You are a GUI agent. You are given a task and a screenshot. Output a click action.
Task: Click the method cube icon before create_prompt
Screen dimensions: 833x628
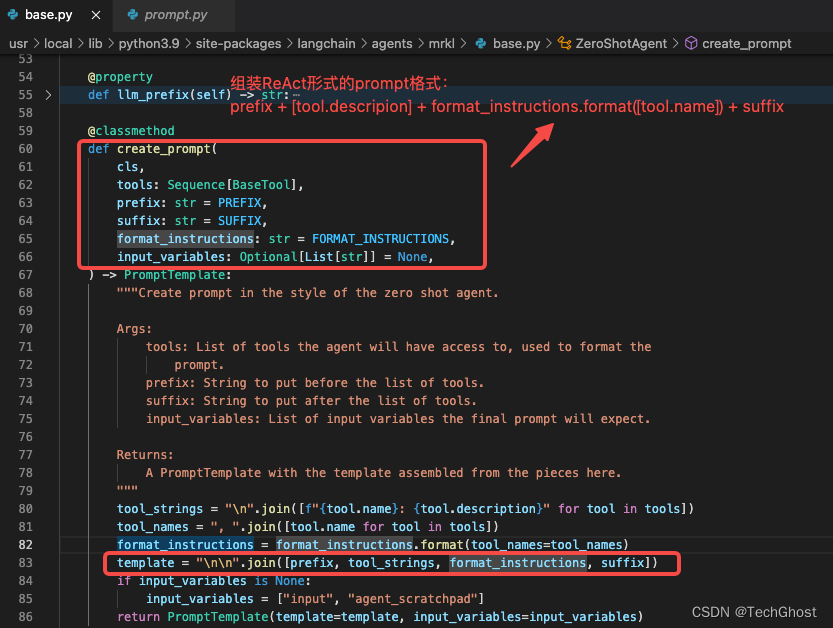tap(691, 43)
